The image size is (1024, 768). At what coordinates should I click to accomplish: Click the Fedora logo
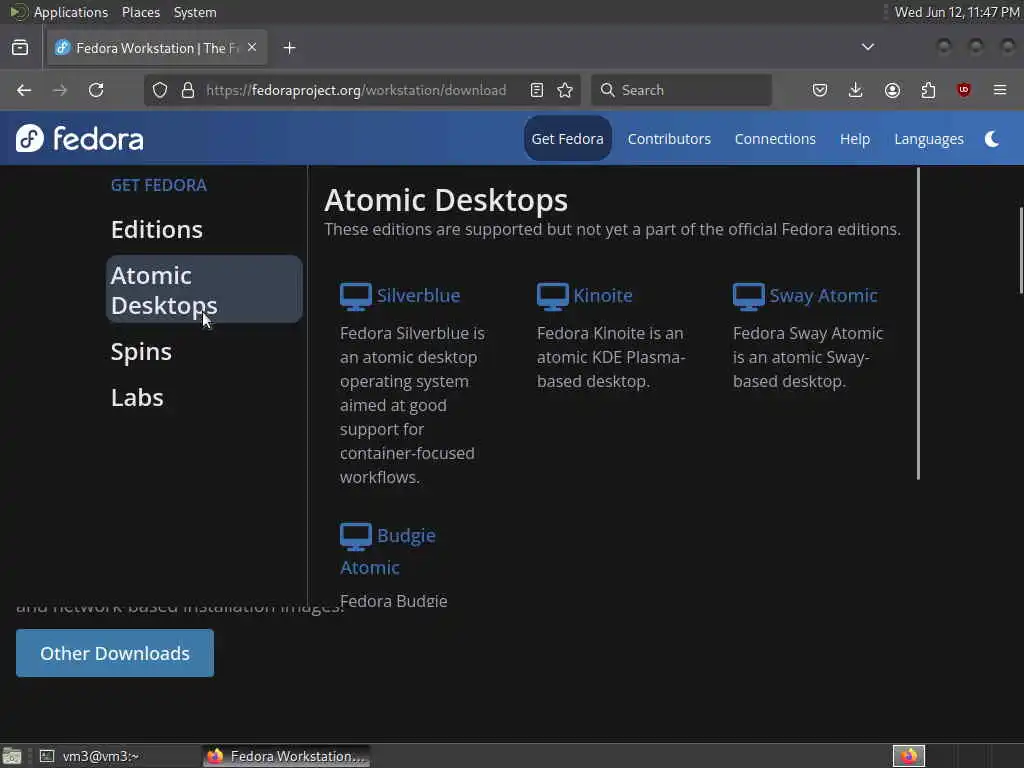[x=80, y=138]
